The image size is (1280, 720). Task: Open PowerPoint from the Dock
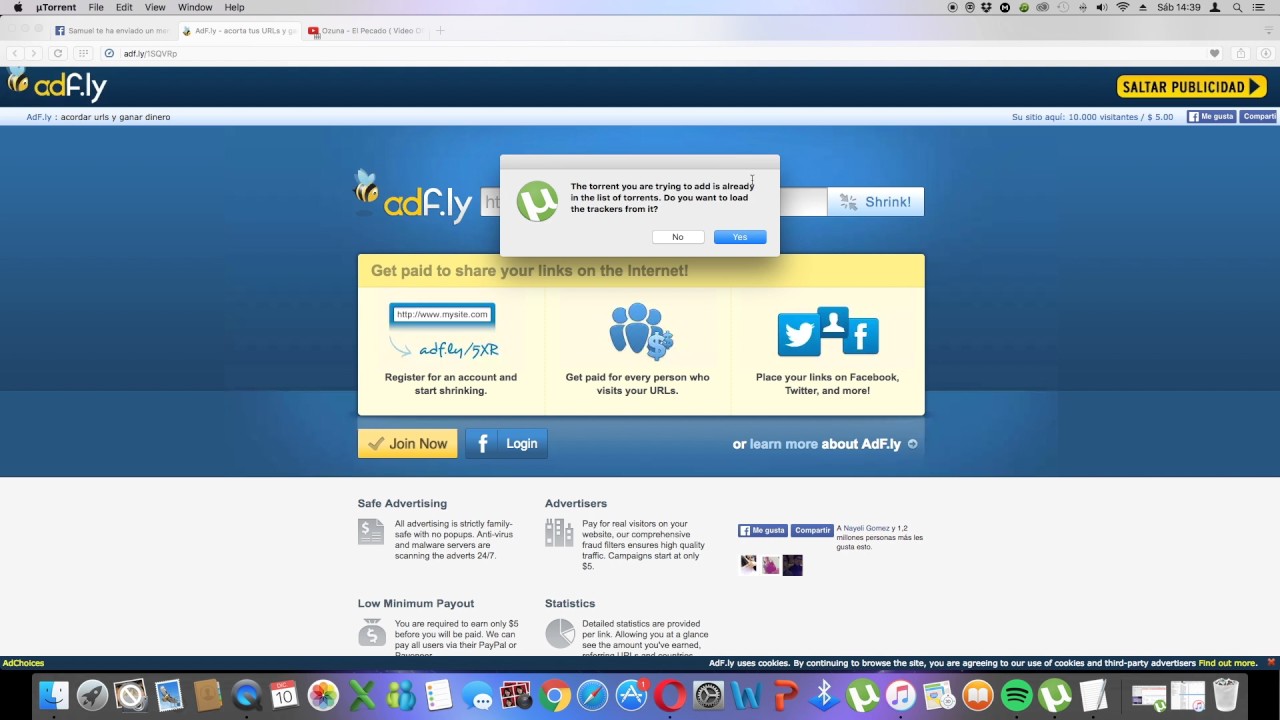point(786,695)
